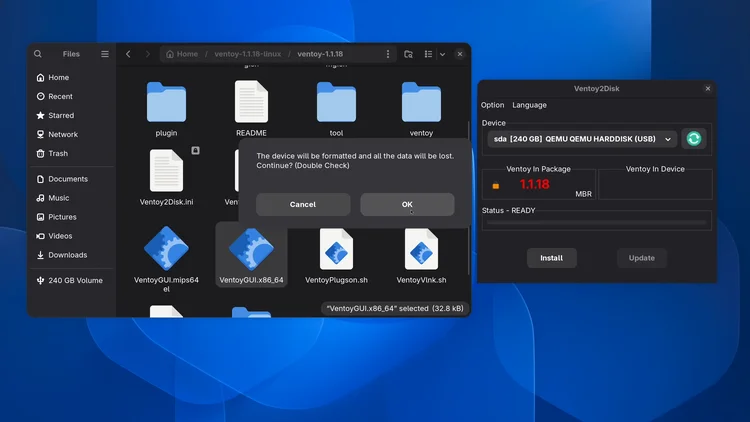Open Pictures in Files sidebar
Image resolution: width=750 pixels, height=422 pixels.
[x=72, y=217]
